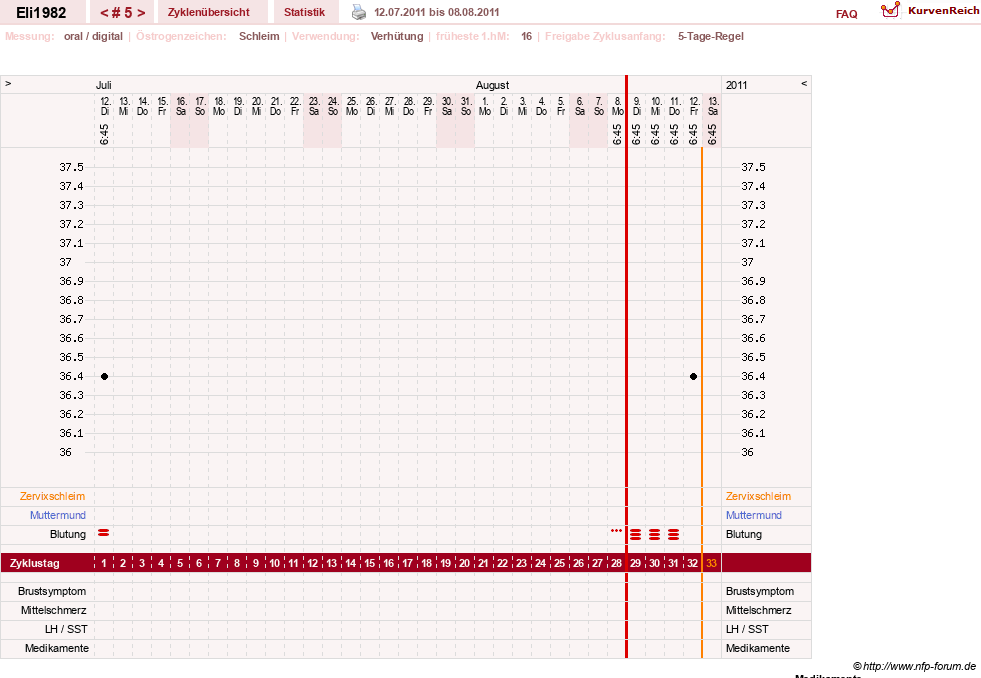Select bleeding marker on cycle day 1
Screen dimensions: 981x678
coord(104,533)
